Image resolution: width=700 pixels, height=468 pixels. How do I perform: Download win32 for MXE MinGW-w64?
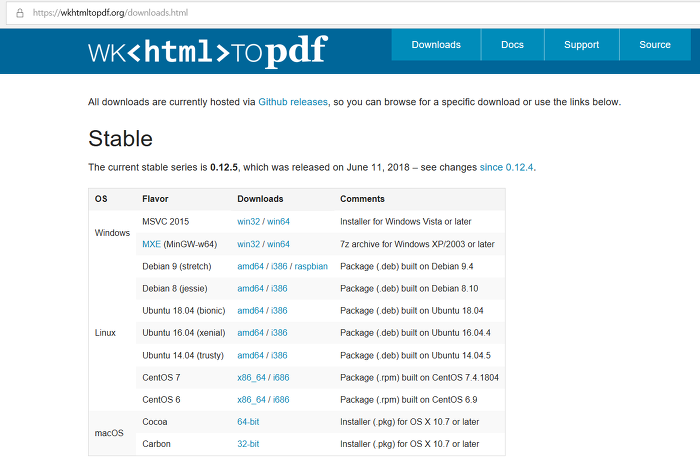pos(248,244)
